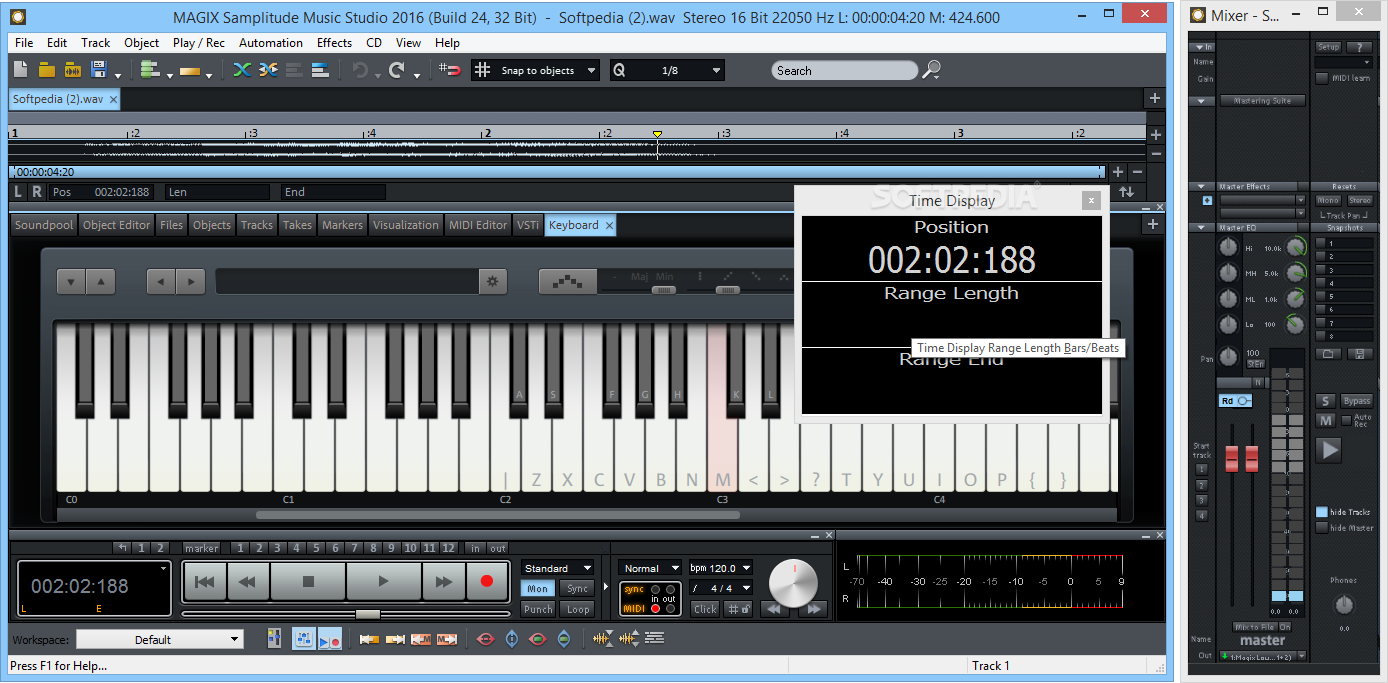
Task: Switch to the Soundpool tab
Action: 44,225
